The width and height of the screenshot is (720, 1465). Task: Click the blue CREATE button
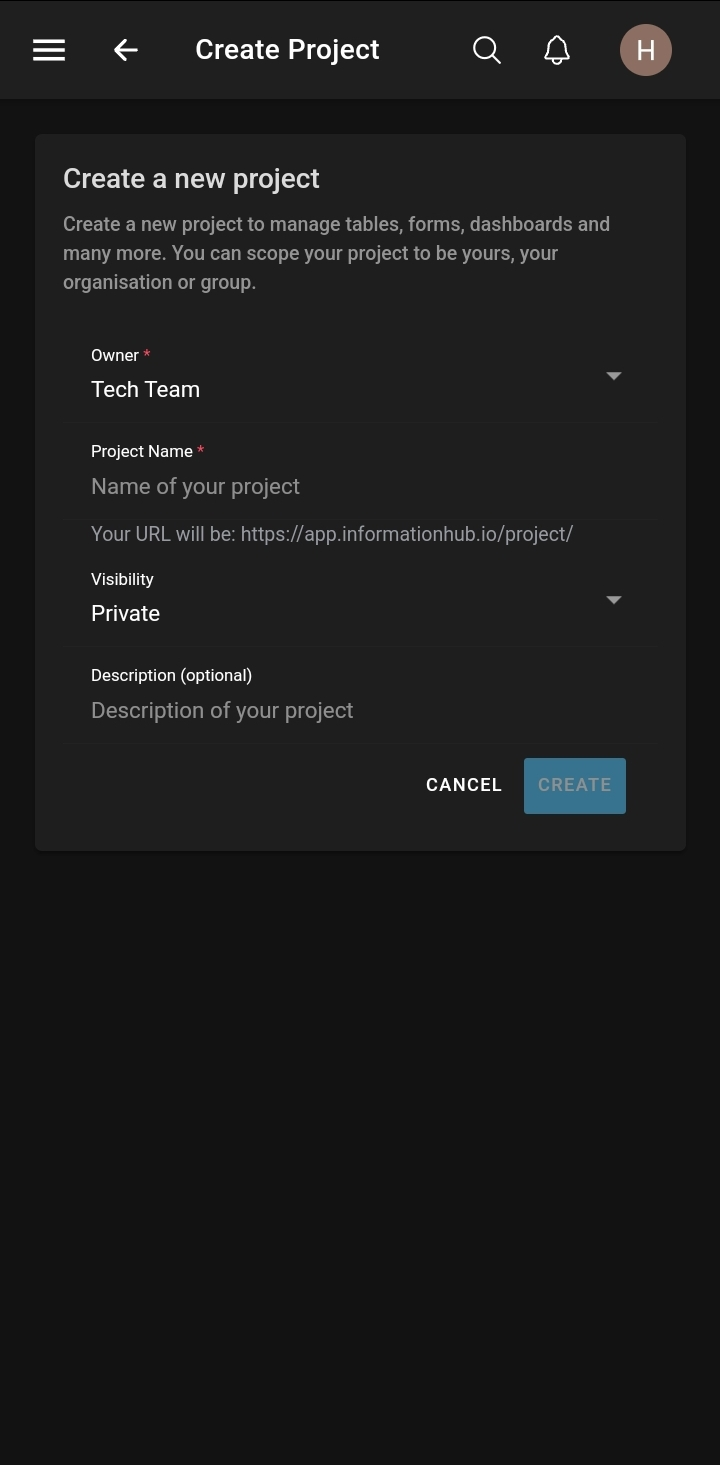[x=575, y=786]
